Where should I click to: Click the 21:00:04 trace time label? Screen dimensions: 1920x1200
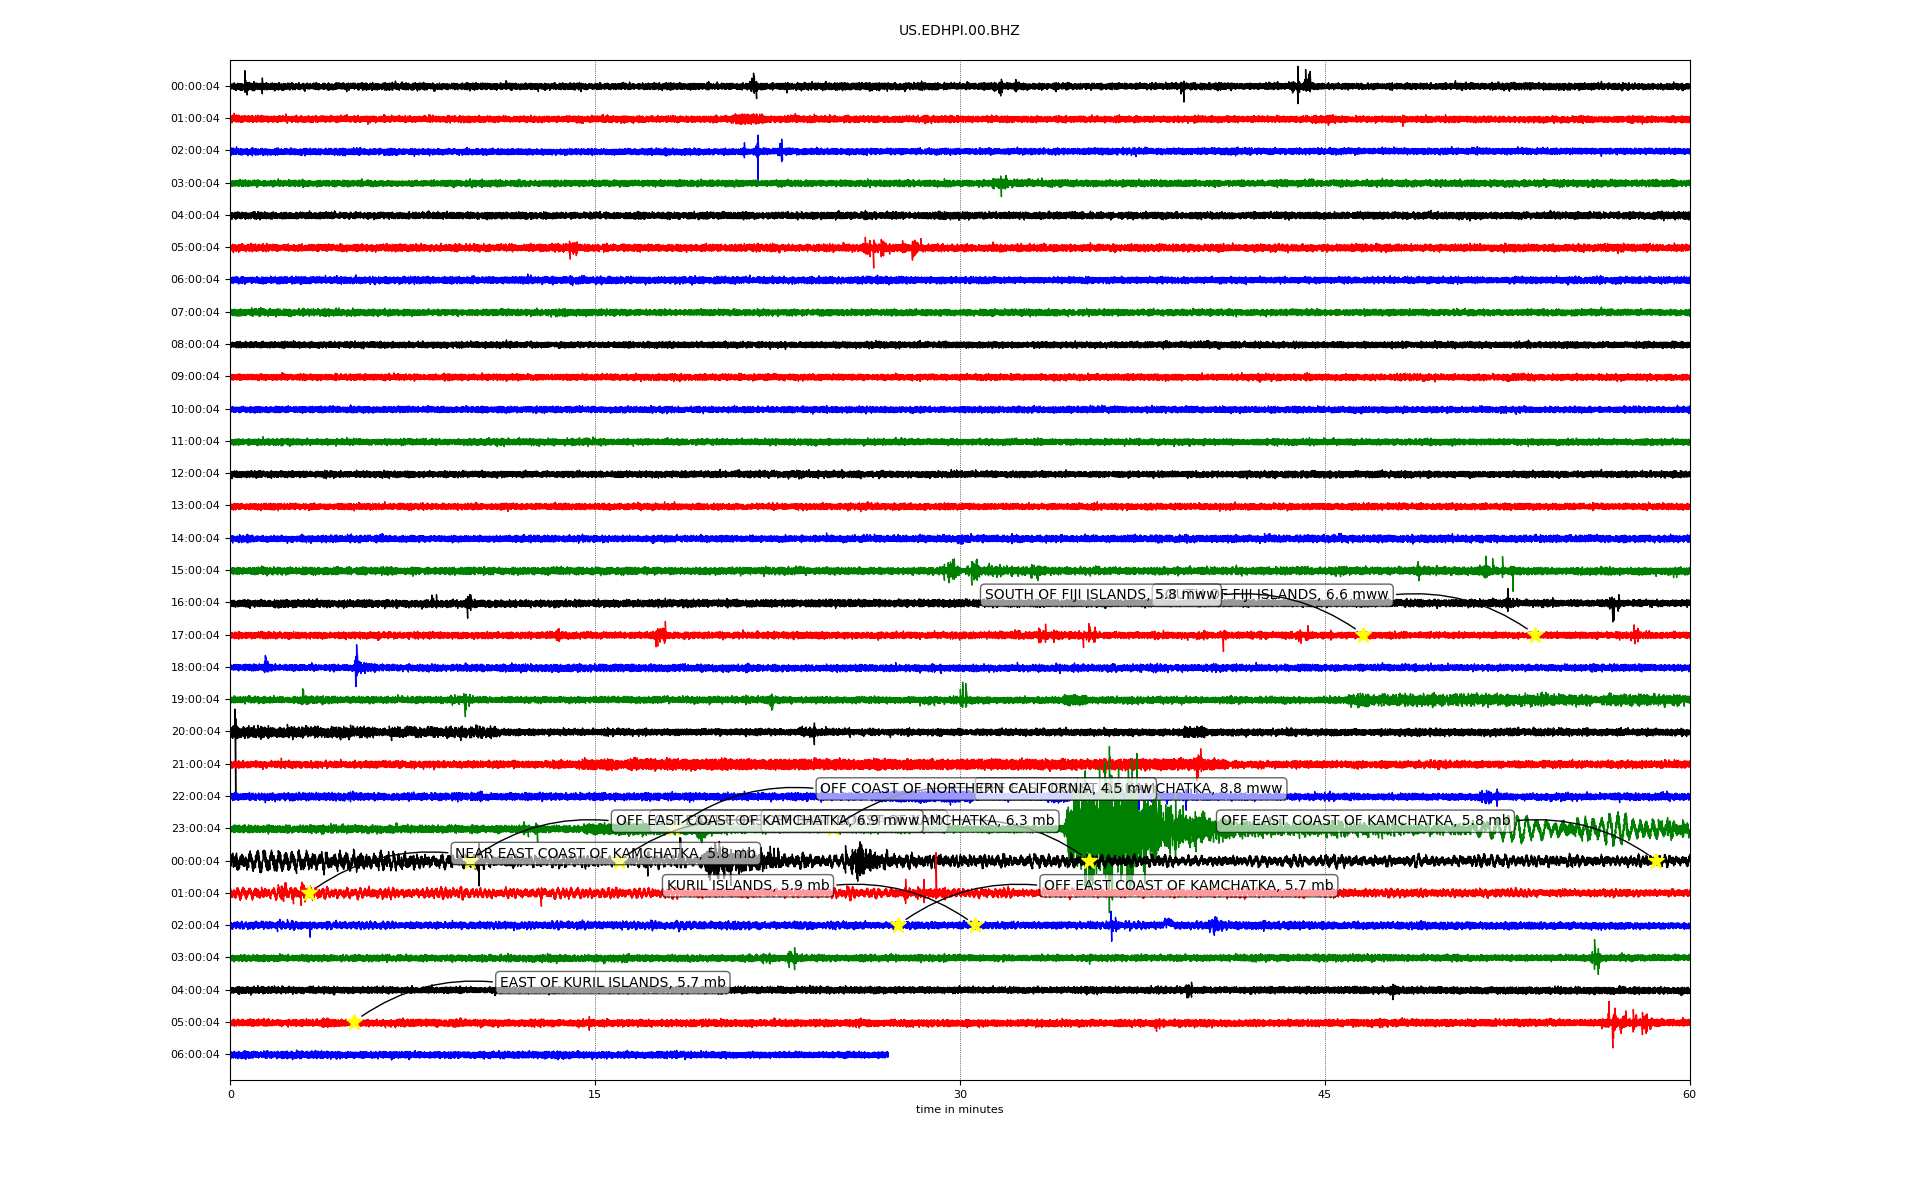click(195, 765)
